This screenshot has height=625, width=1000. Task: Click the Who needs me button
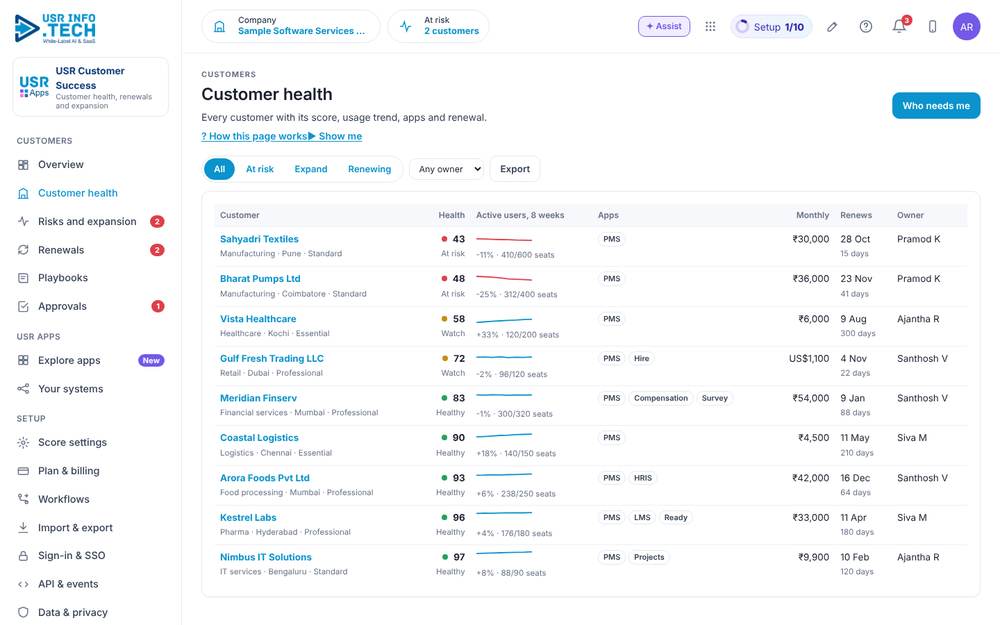[936, 106]
